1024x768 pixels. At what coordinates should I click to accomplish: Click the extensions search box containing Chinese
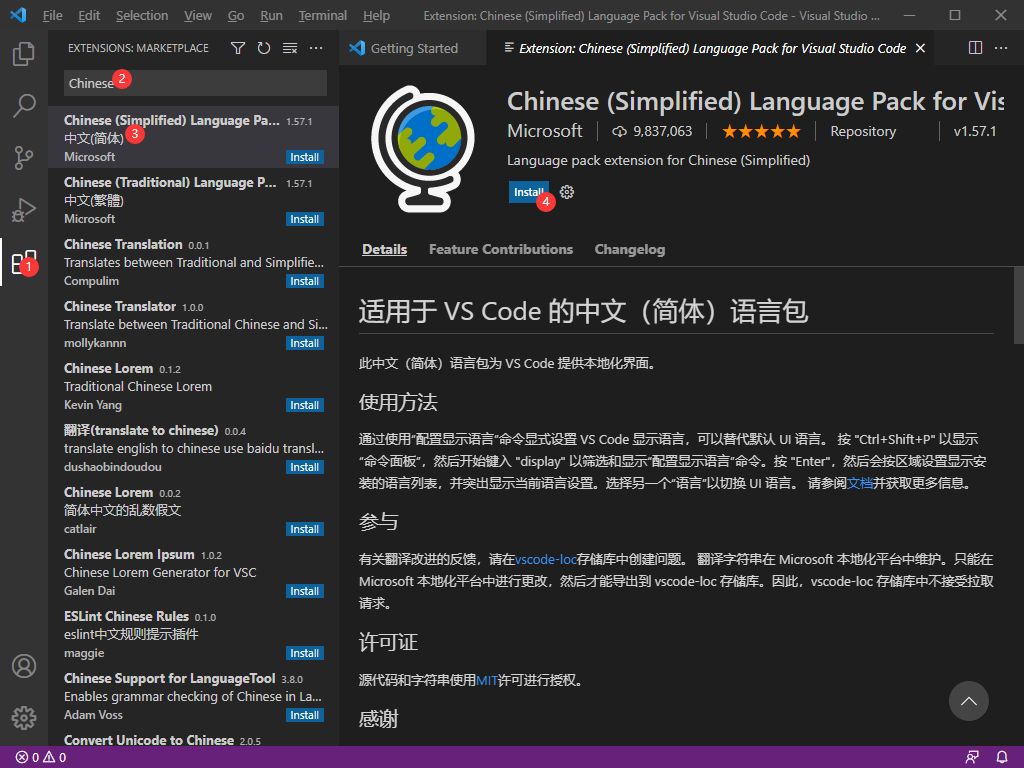pyautogui.click(x=195, y=83)
